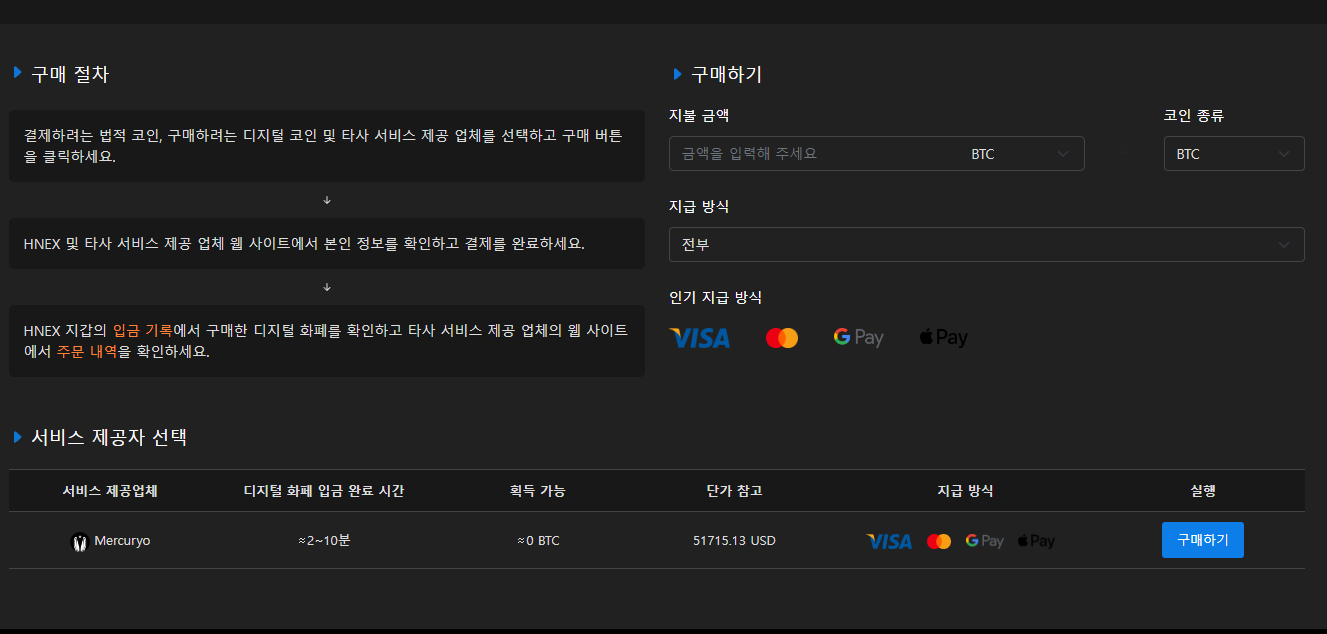Open the 코인 종류 dropdown showing BTC

1233,153
